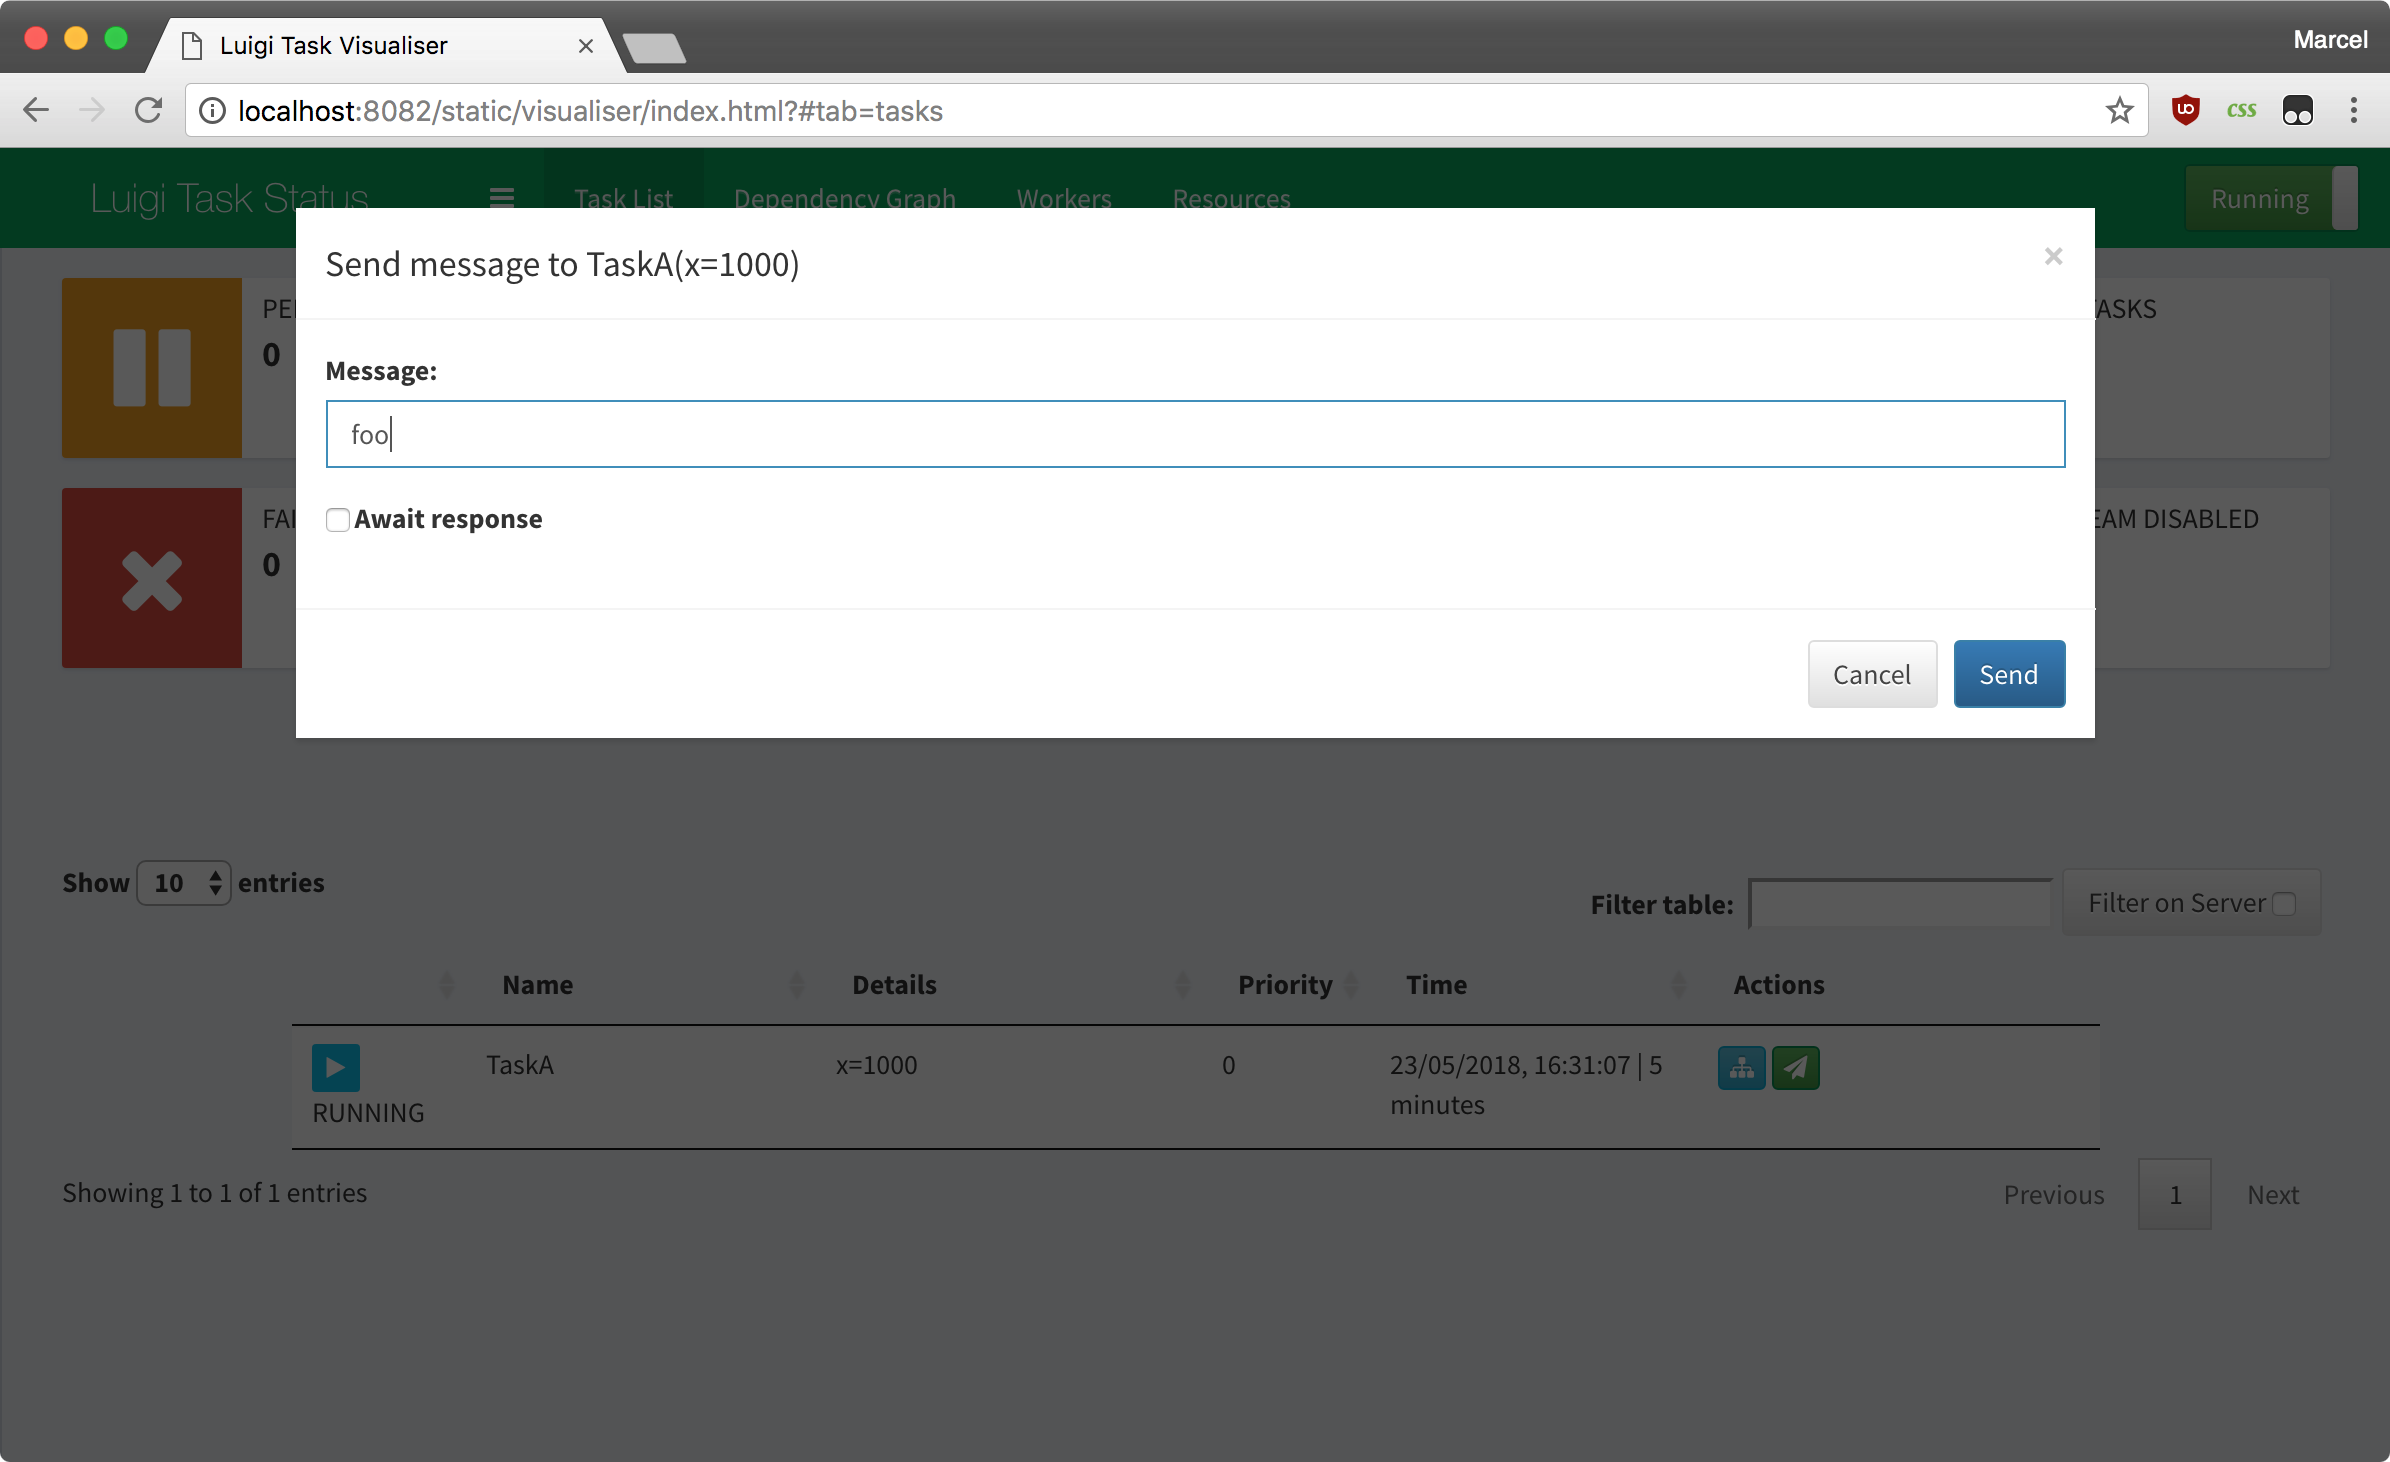Cancel the send message dialog
This screenshot has height=1462, width=2390.
[1872, 674]
